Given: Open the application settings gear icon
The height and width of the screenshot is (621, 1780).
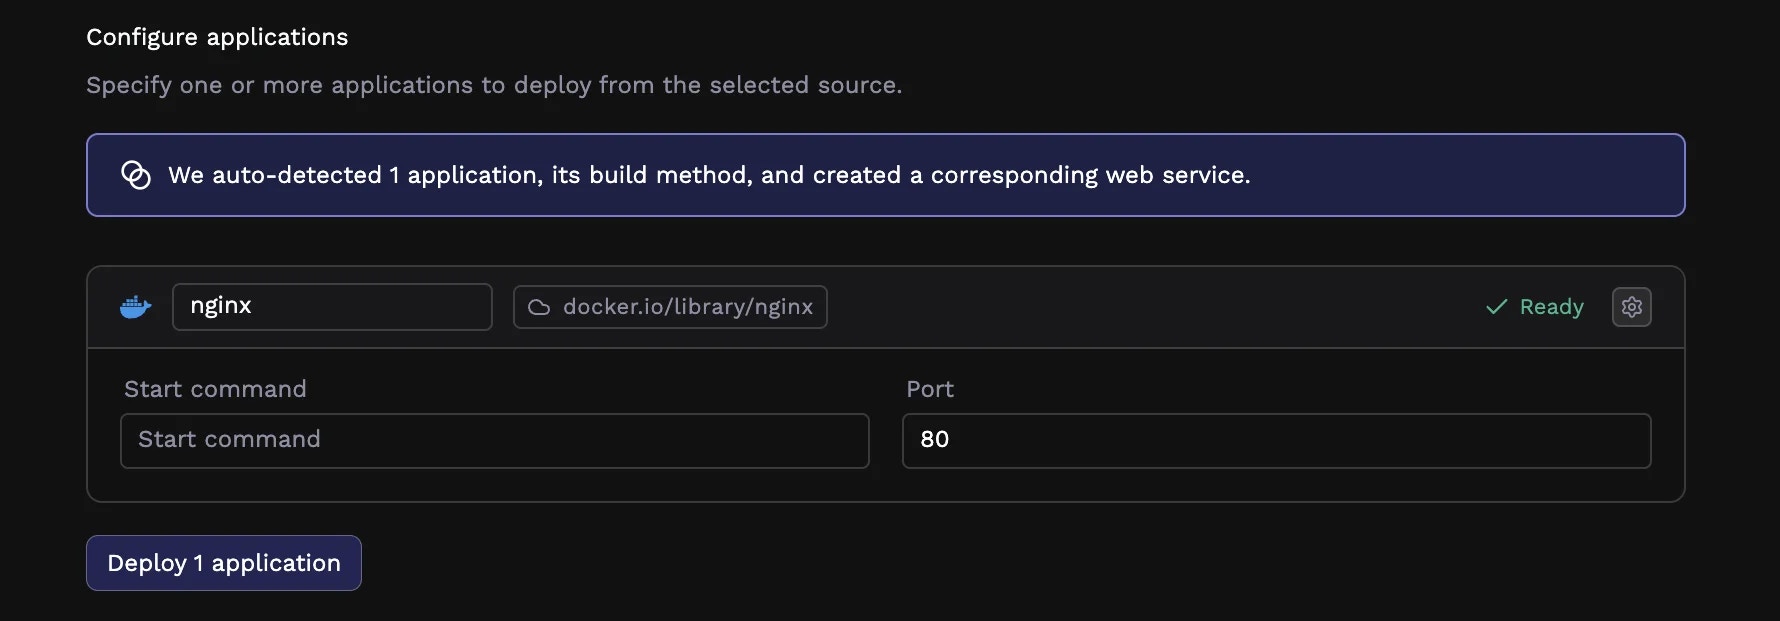Looking at the screenshot, I should (x=1631, y=307).
